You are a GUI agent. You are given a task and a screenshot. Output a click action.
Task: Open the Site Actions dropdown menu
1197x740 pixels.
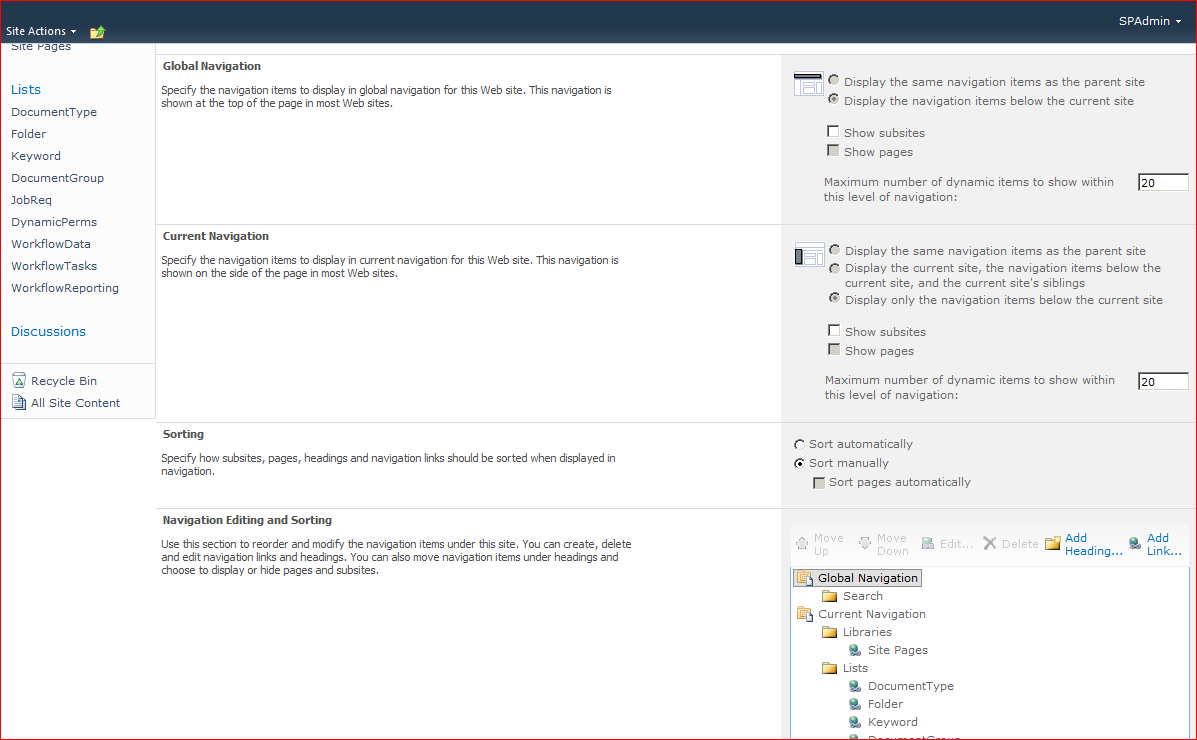[41, 32]
